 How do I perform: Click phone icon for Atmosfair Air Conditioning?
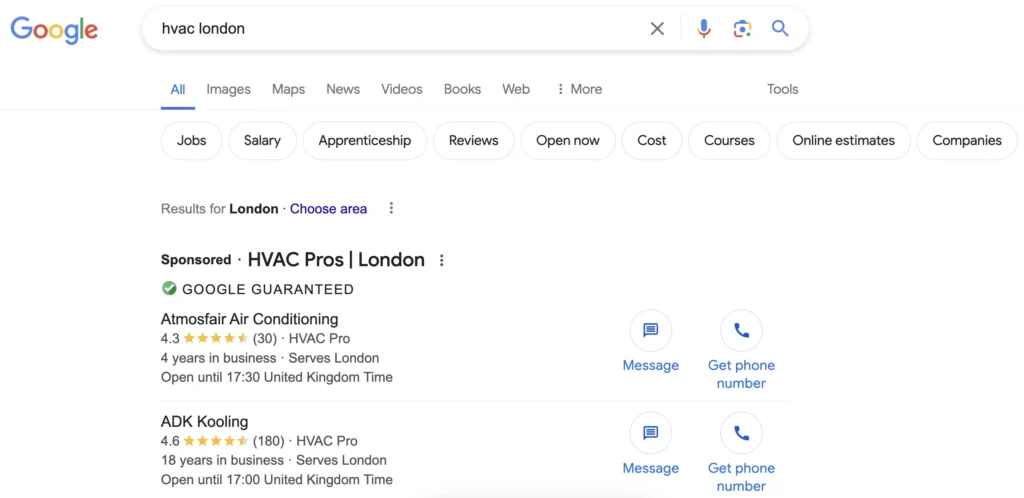(x=741, y=330)
